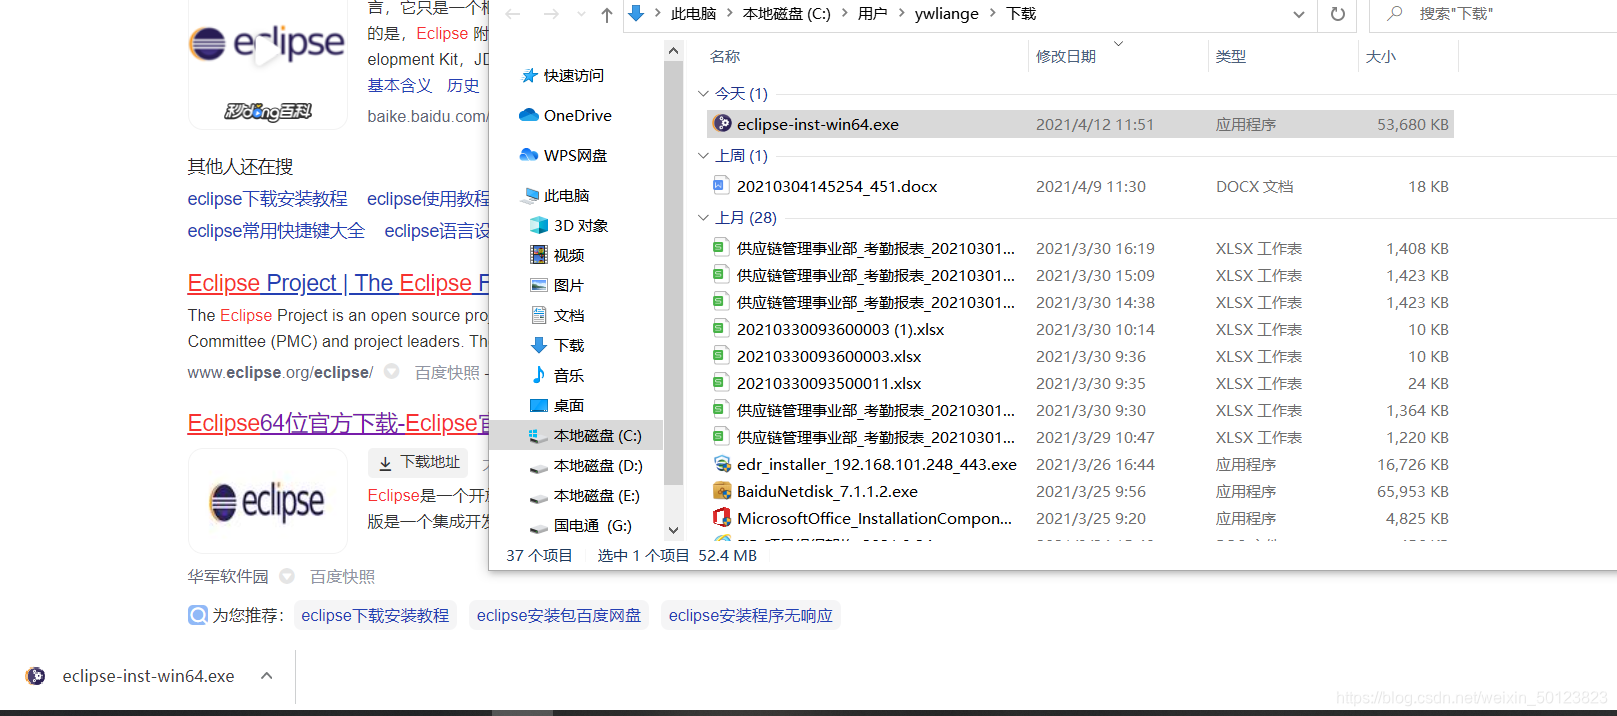Open browser link eclipse常用快捷键大全

(276, 231)
